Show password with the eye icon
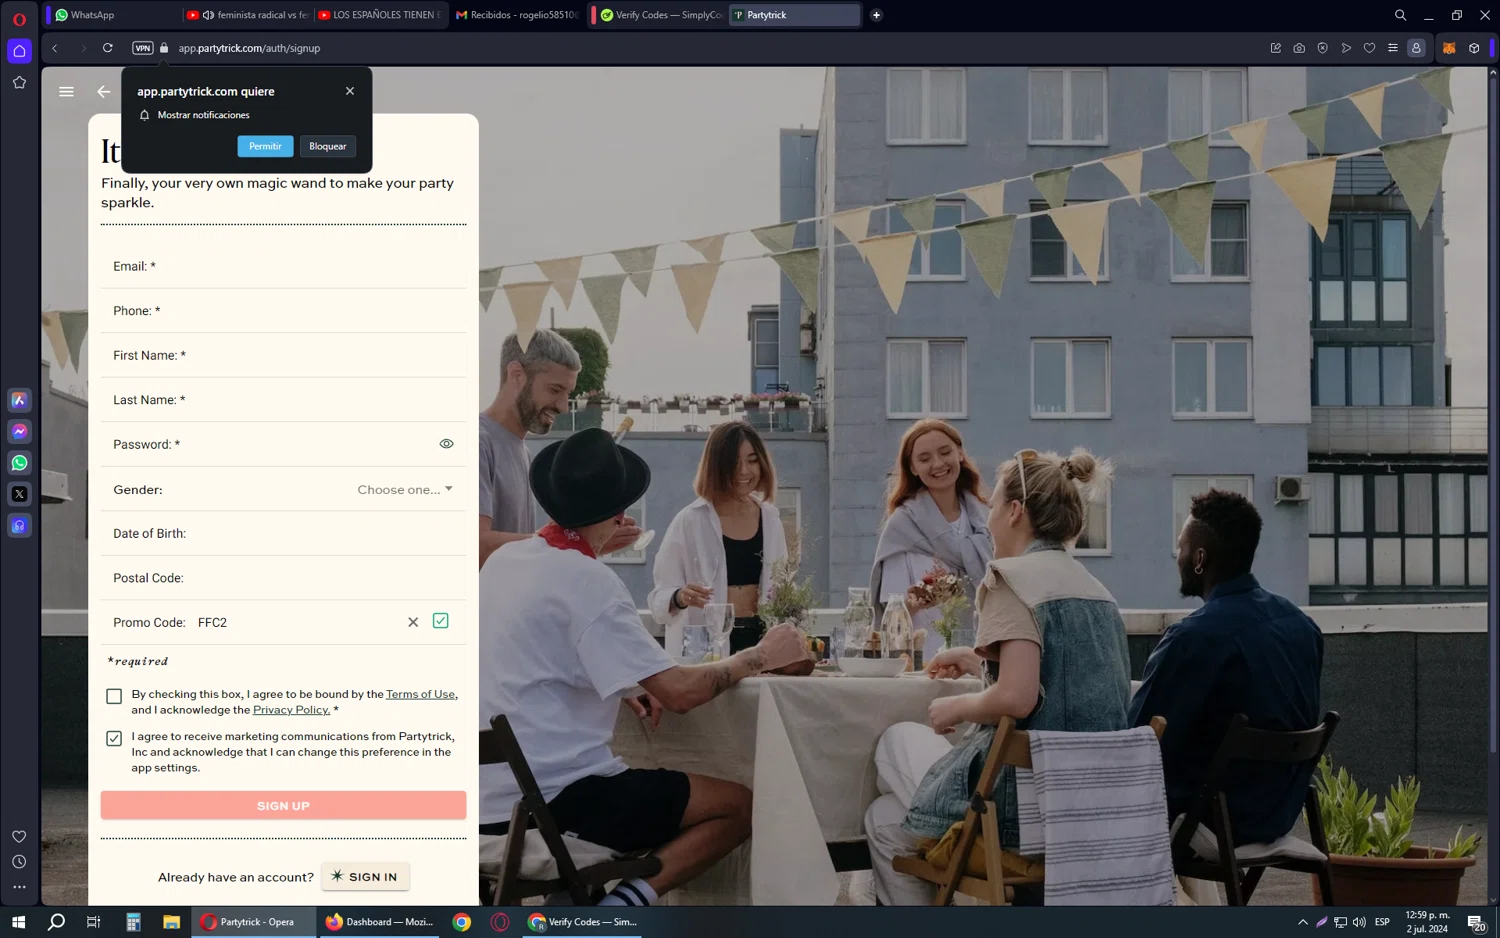Screen dimensions: 1500x938 pyautogui.click(x=446, y=444)
